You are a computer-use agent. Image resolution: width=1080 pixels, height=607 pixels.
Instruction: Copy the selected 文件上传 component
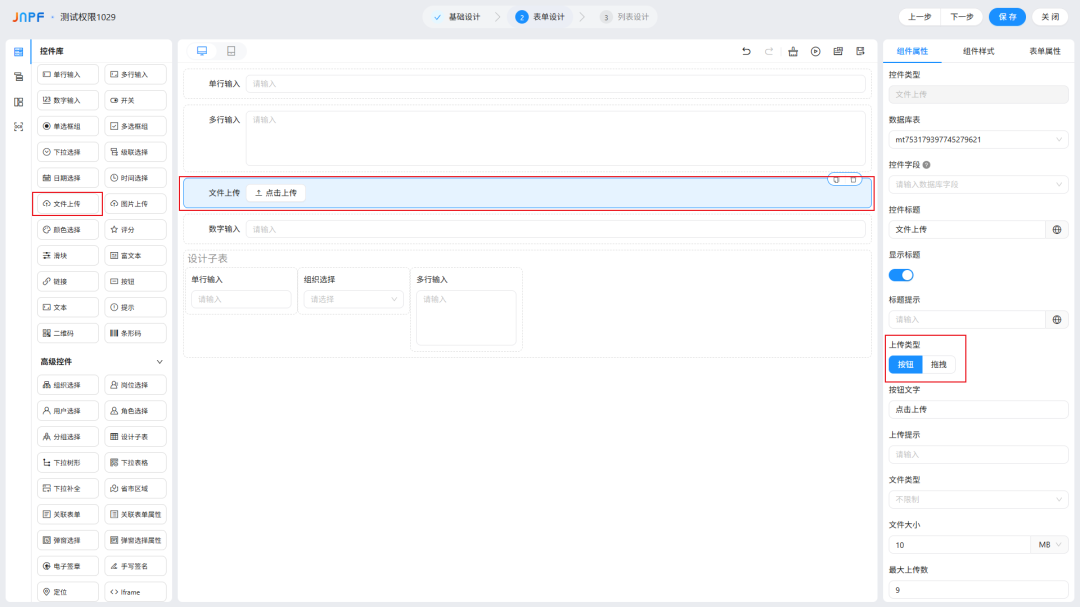[x=836, y=179]
